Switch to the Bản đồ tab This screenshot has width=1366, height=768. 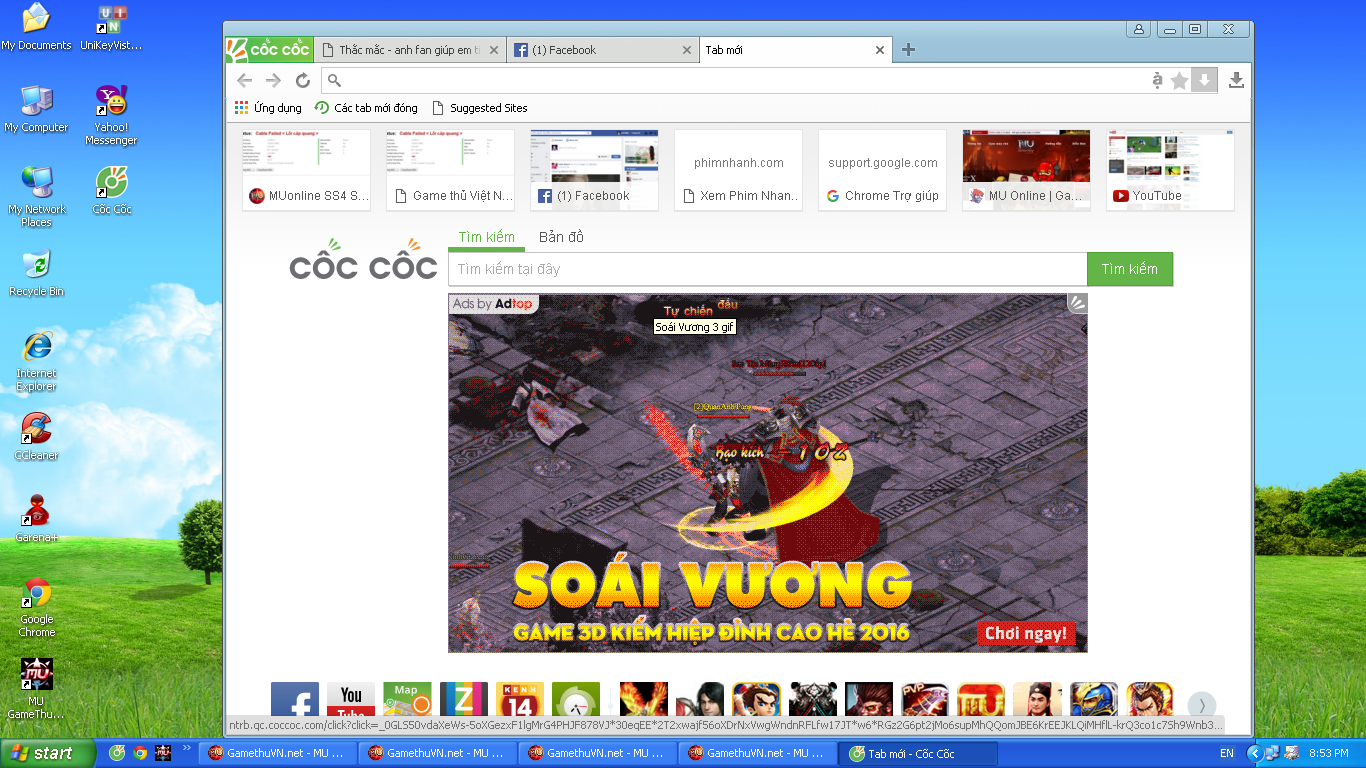click(561, 237)
